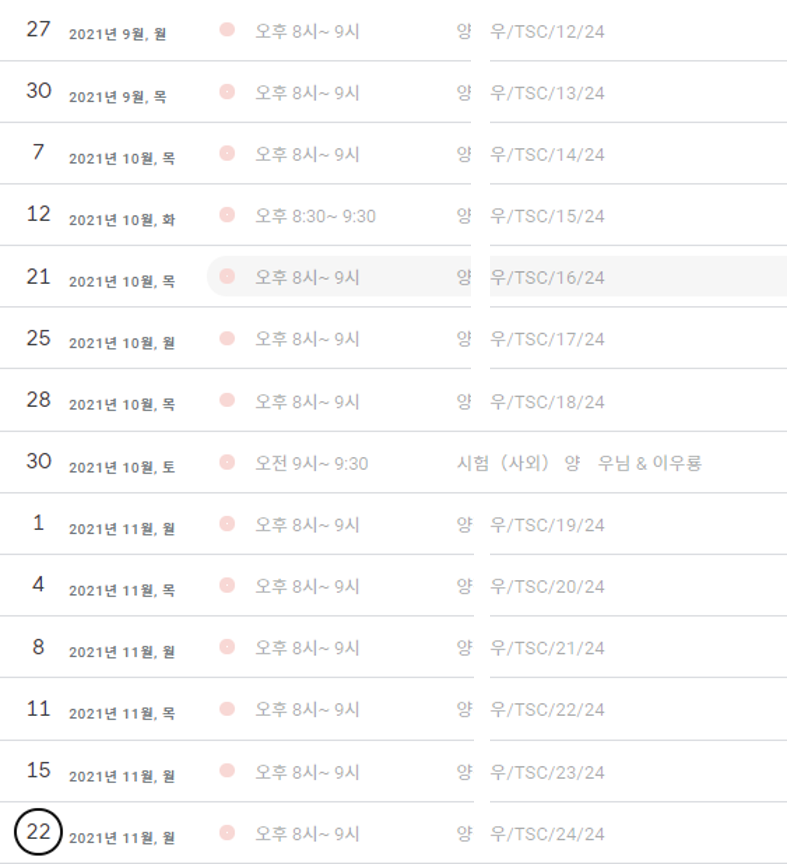
Task: Click the pink dot on the 시험 (사외) row
Action: click(x=227, y=462)
